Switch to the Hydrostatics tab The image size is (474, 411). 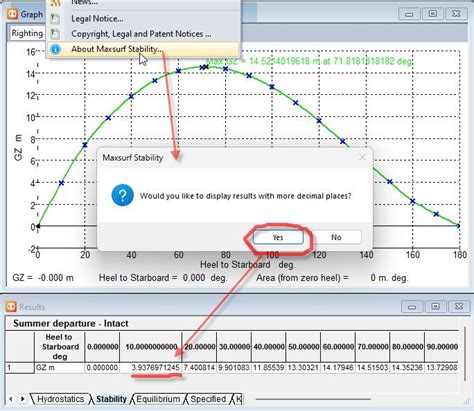60,399
